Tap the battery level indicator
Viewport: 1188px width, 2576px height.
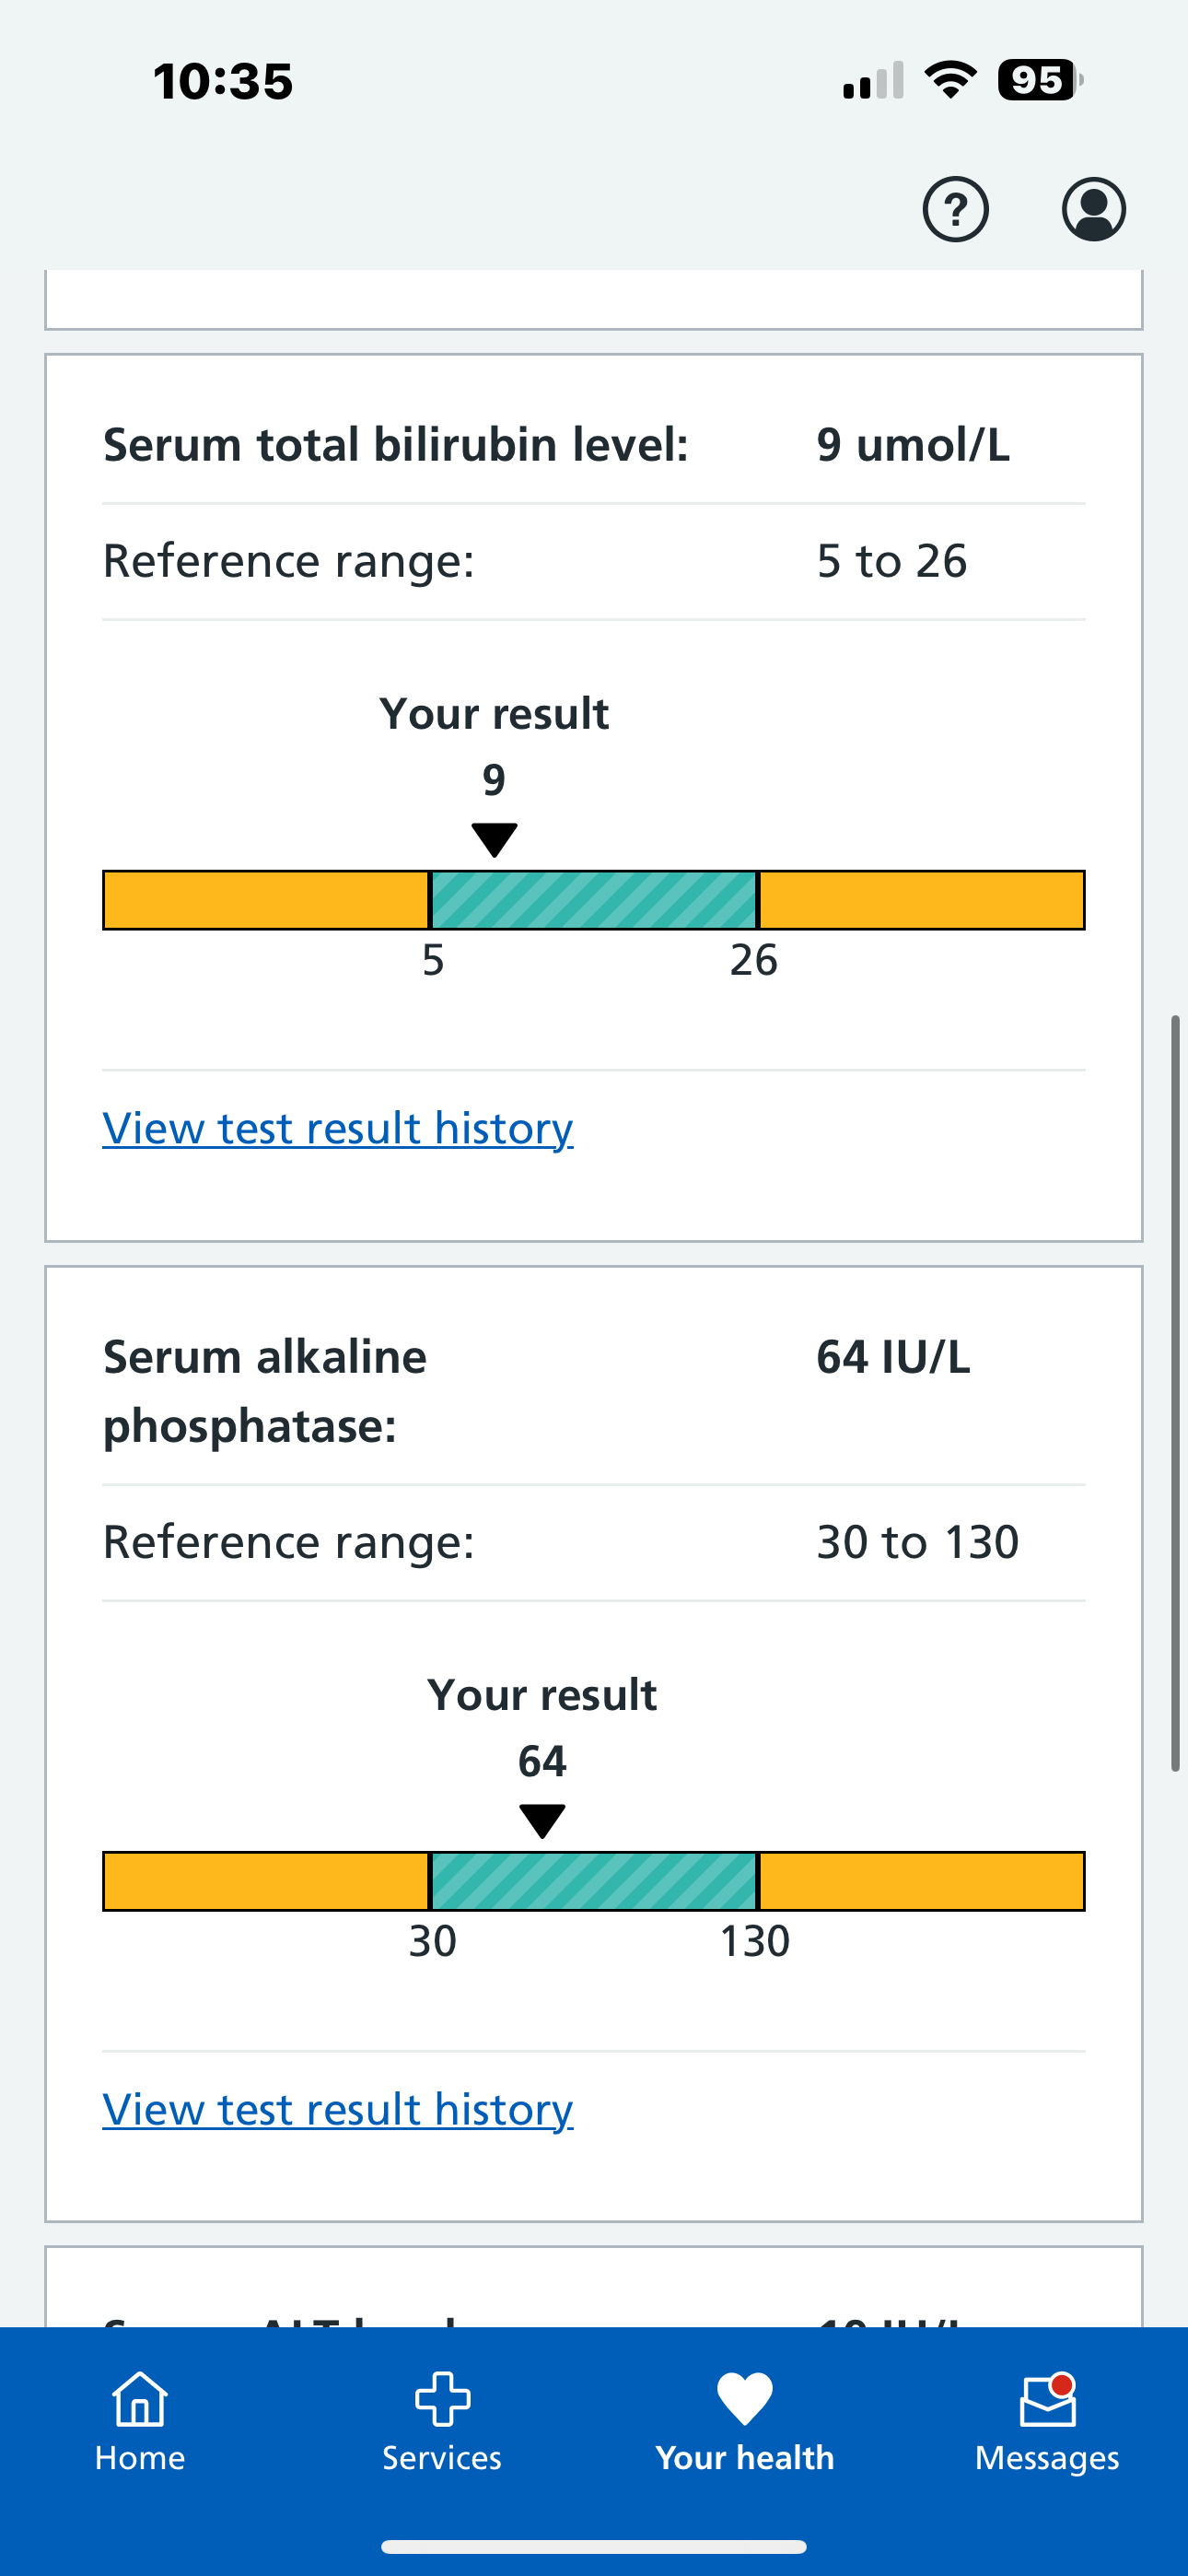tap(1039, 80)
